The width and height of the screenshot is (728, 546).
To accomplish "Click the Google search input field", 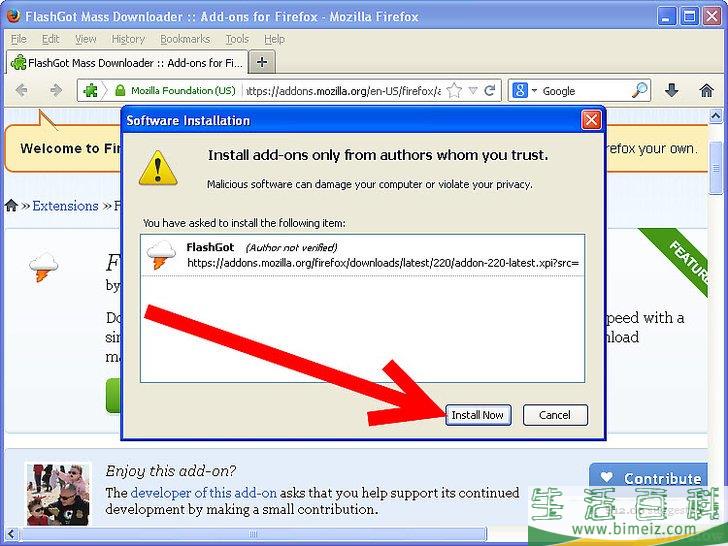I will [584, 91].
